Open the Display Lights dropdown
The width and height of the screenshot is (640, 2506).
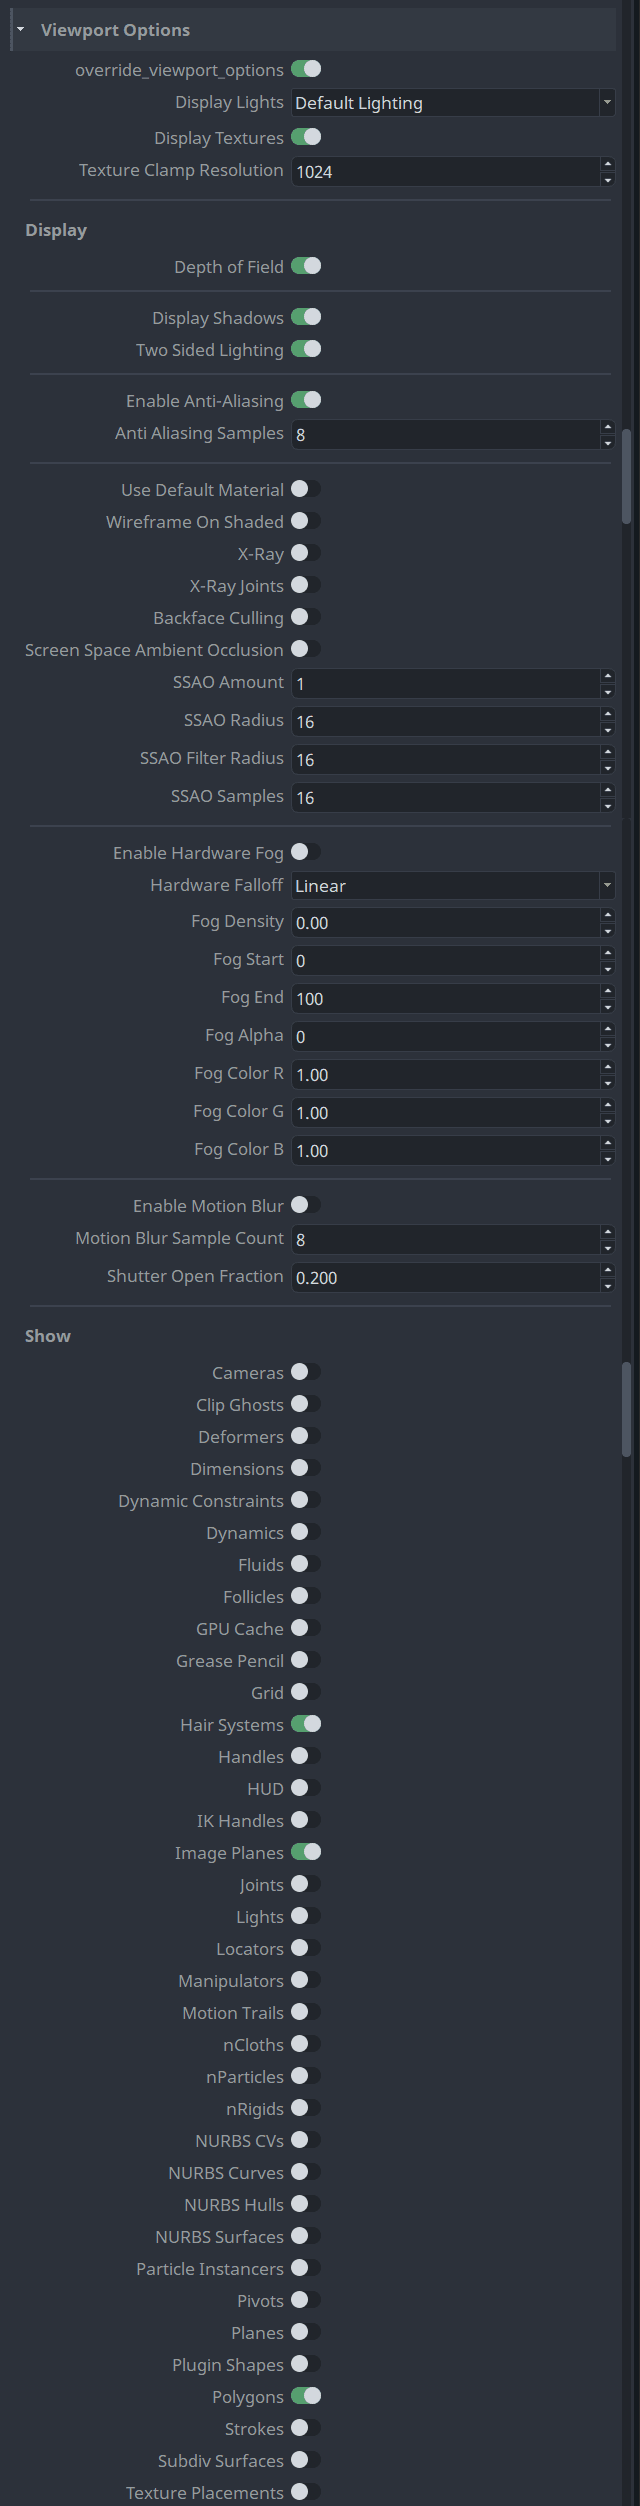[x=607, y=102]
